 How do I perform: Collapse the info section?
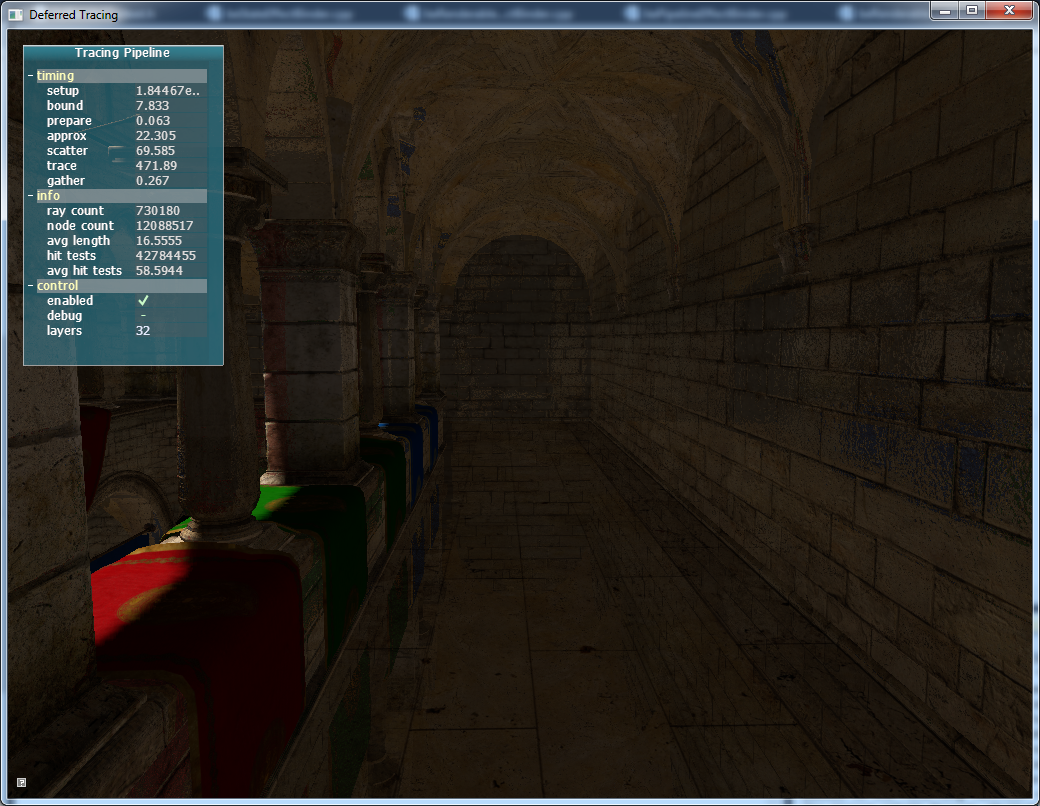click(x=31, y=196)
